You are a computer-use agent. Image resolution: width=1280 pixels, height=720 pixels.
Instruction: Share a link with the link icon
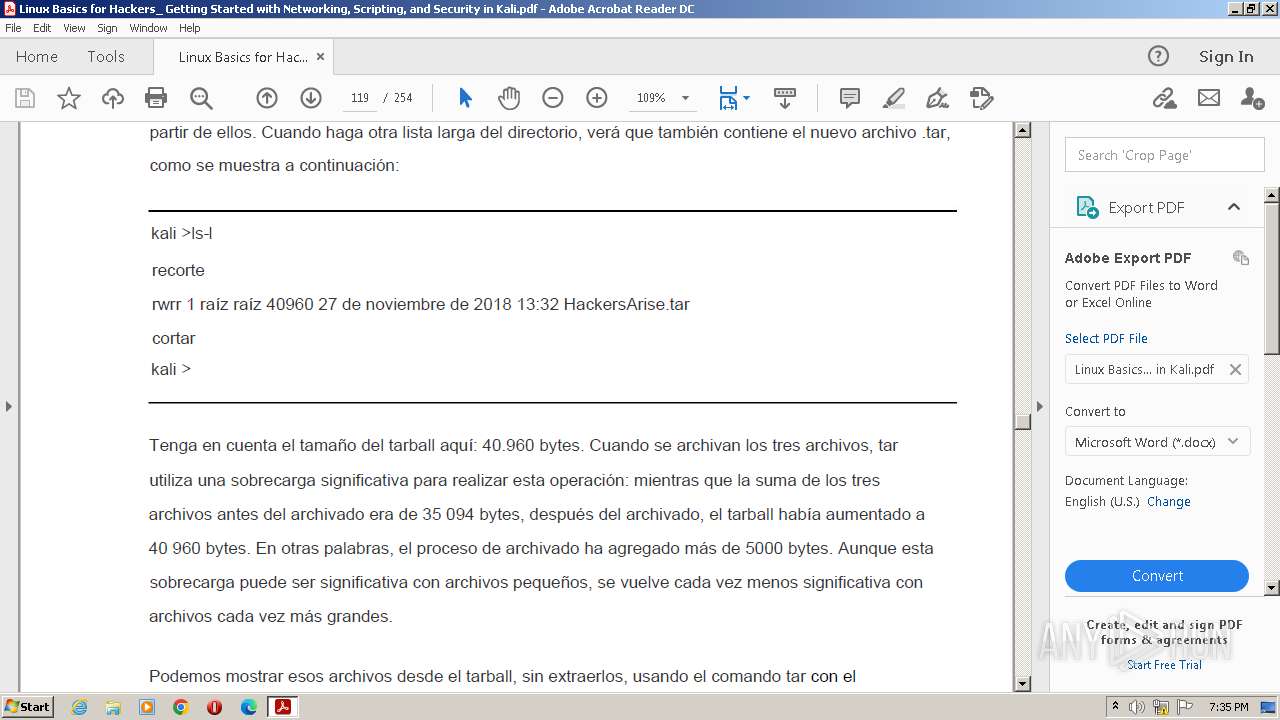(1164, 98)
